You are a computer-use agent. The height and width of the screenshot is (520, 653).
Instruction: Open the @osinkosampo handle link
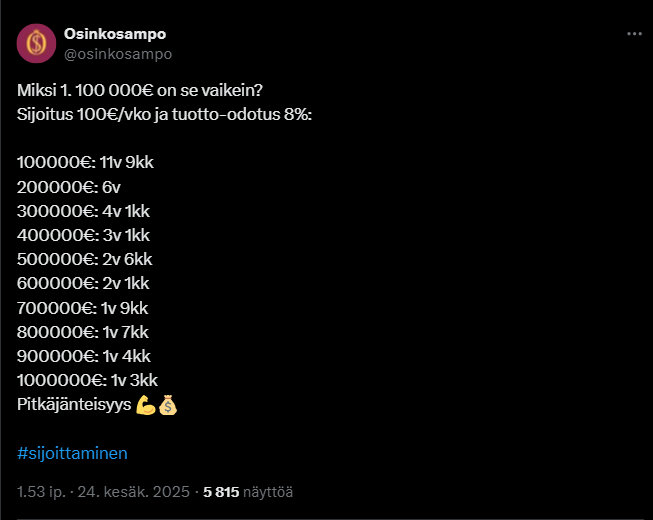pyautogui.click(x=118, y=54)
